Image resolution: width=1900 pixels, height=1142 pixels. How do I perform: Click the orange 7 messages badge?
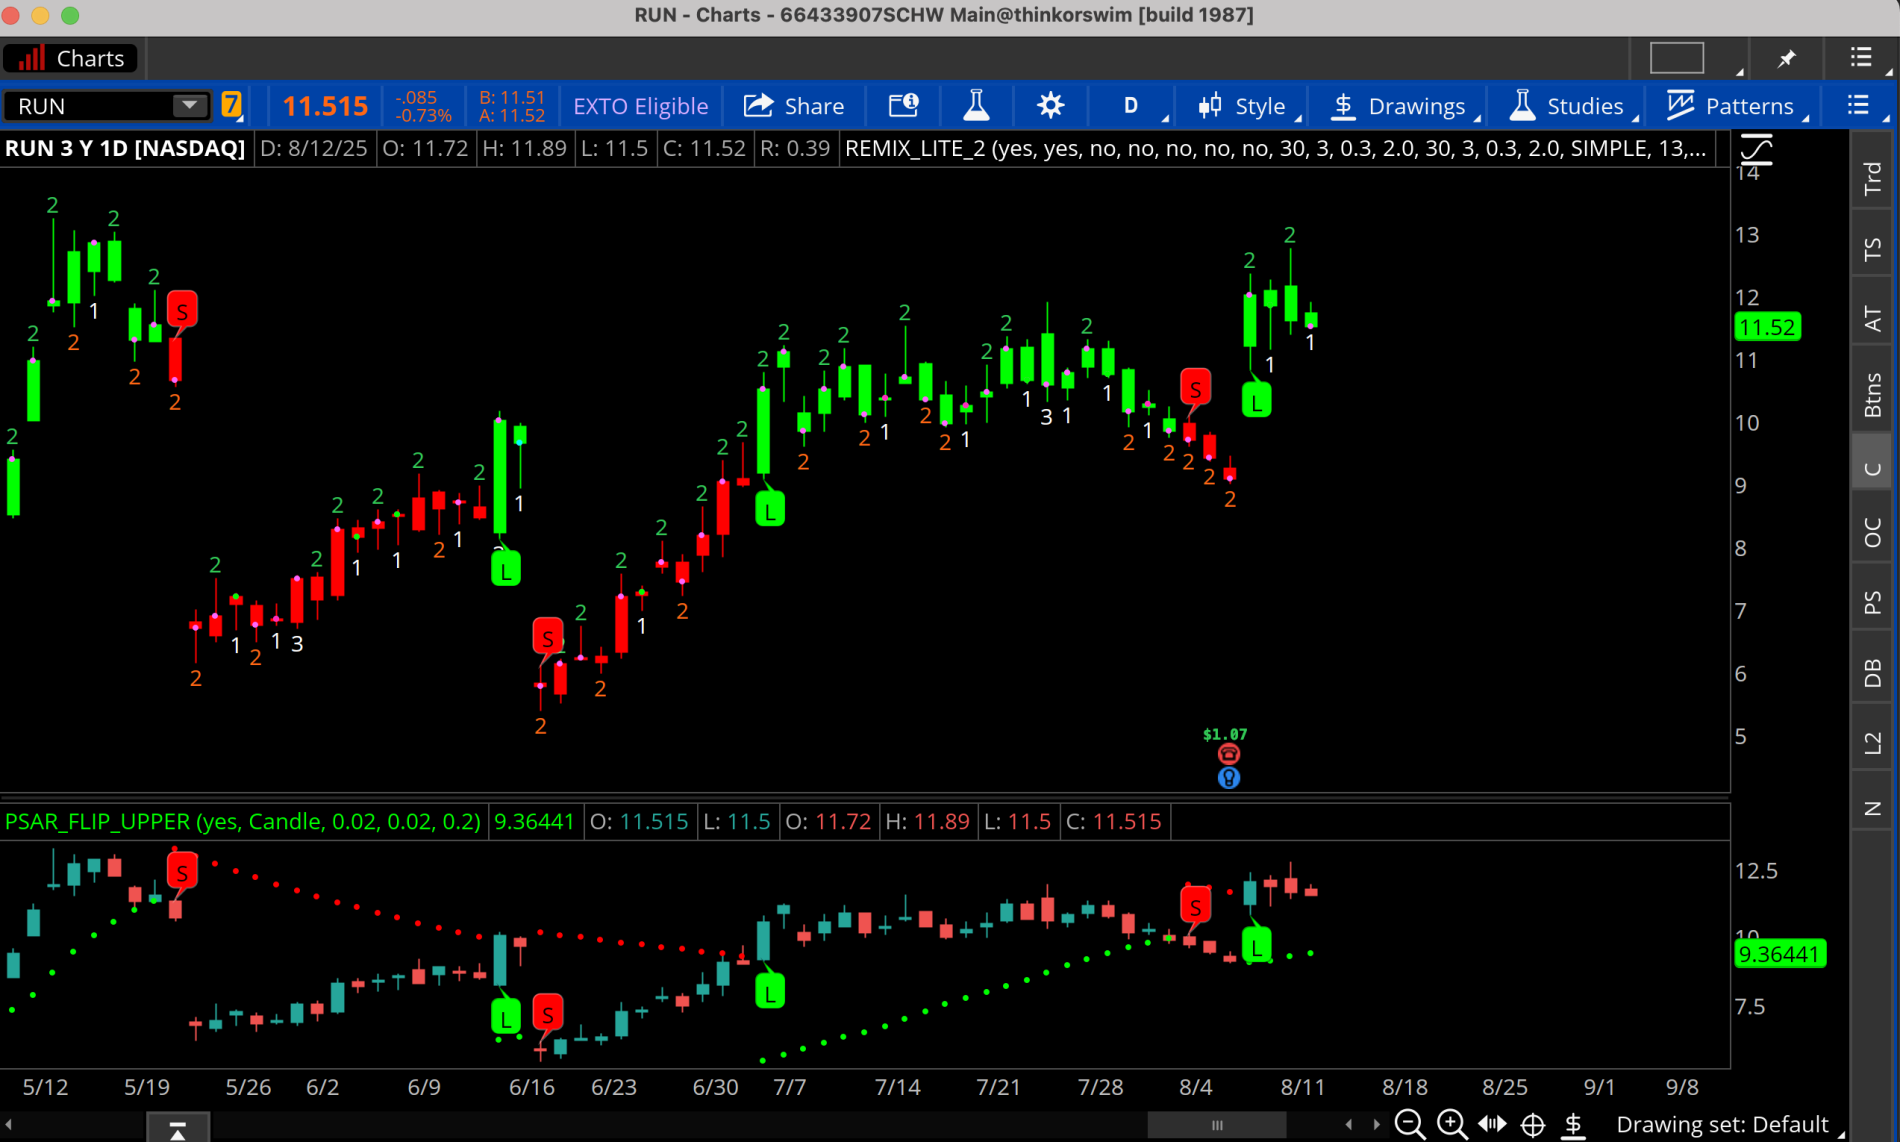[x=232, y=103]
